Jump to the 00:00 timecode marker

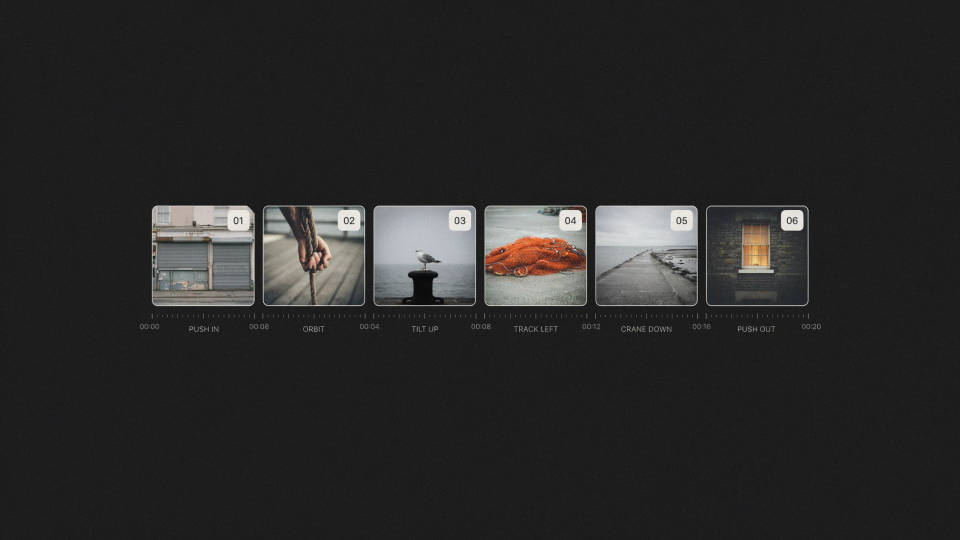point(149,326)
